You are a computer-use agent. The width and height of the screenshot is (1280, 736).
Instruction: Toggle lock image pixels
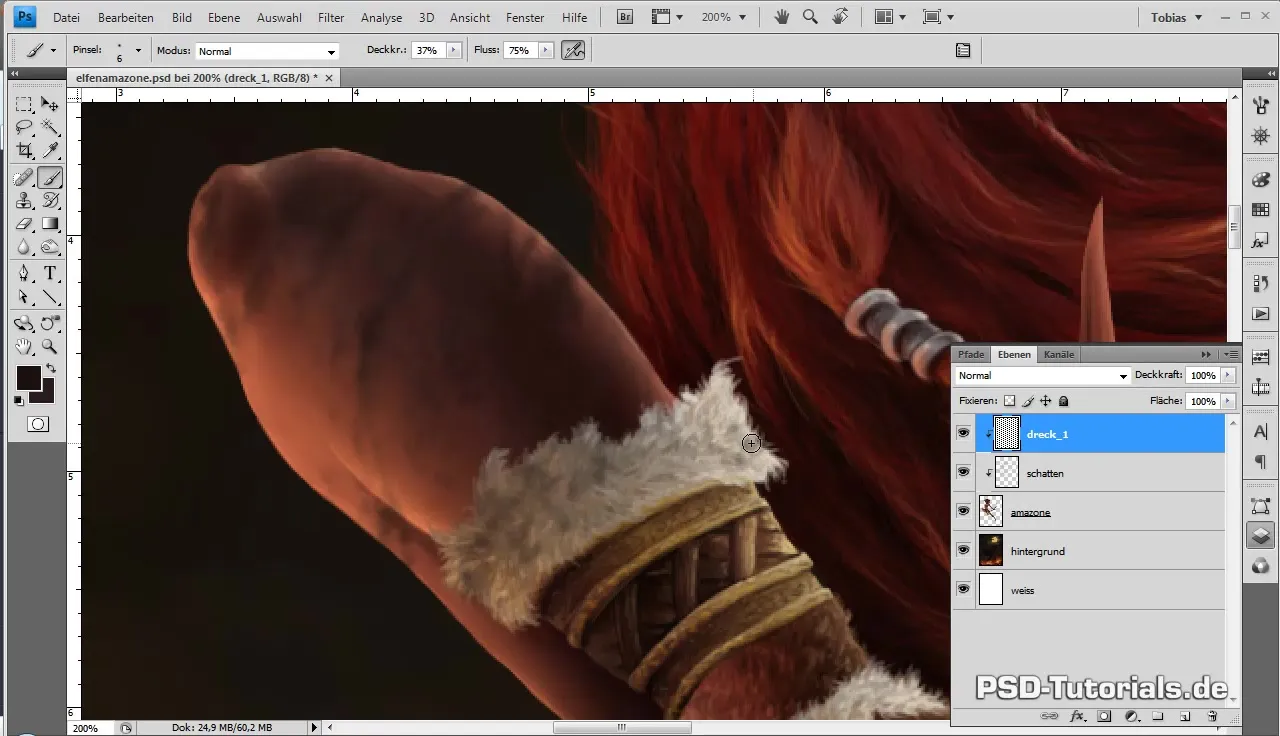(x=1028, y=401)
